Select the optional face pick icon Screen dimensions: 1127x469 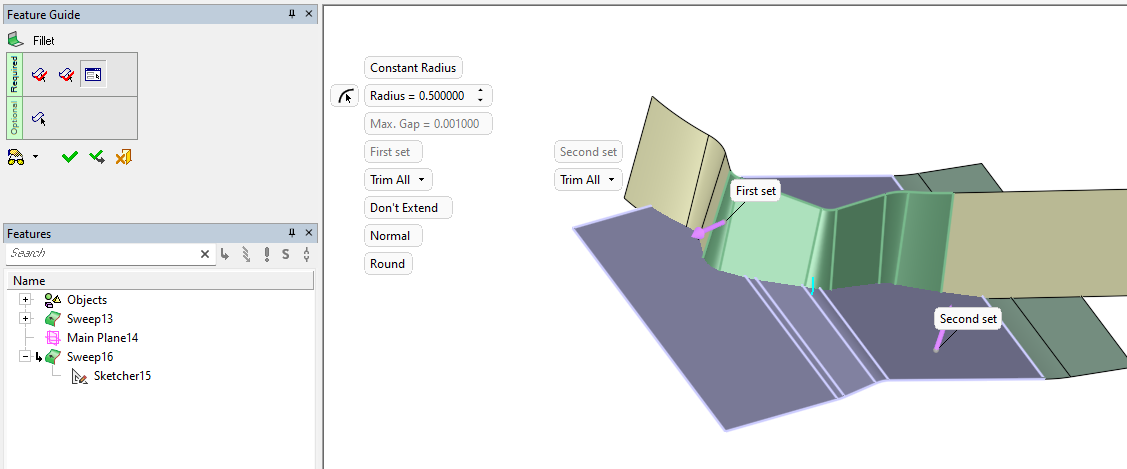tap(39, 119)
